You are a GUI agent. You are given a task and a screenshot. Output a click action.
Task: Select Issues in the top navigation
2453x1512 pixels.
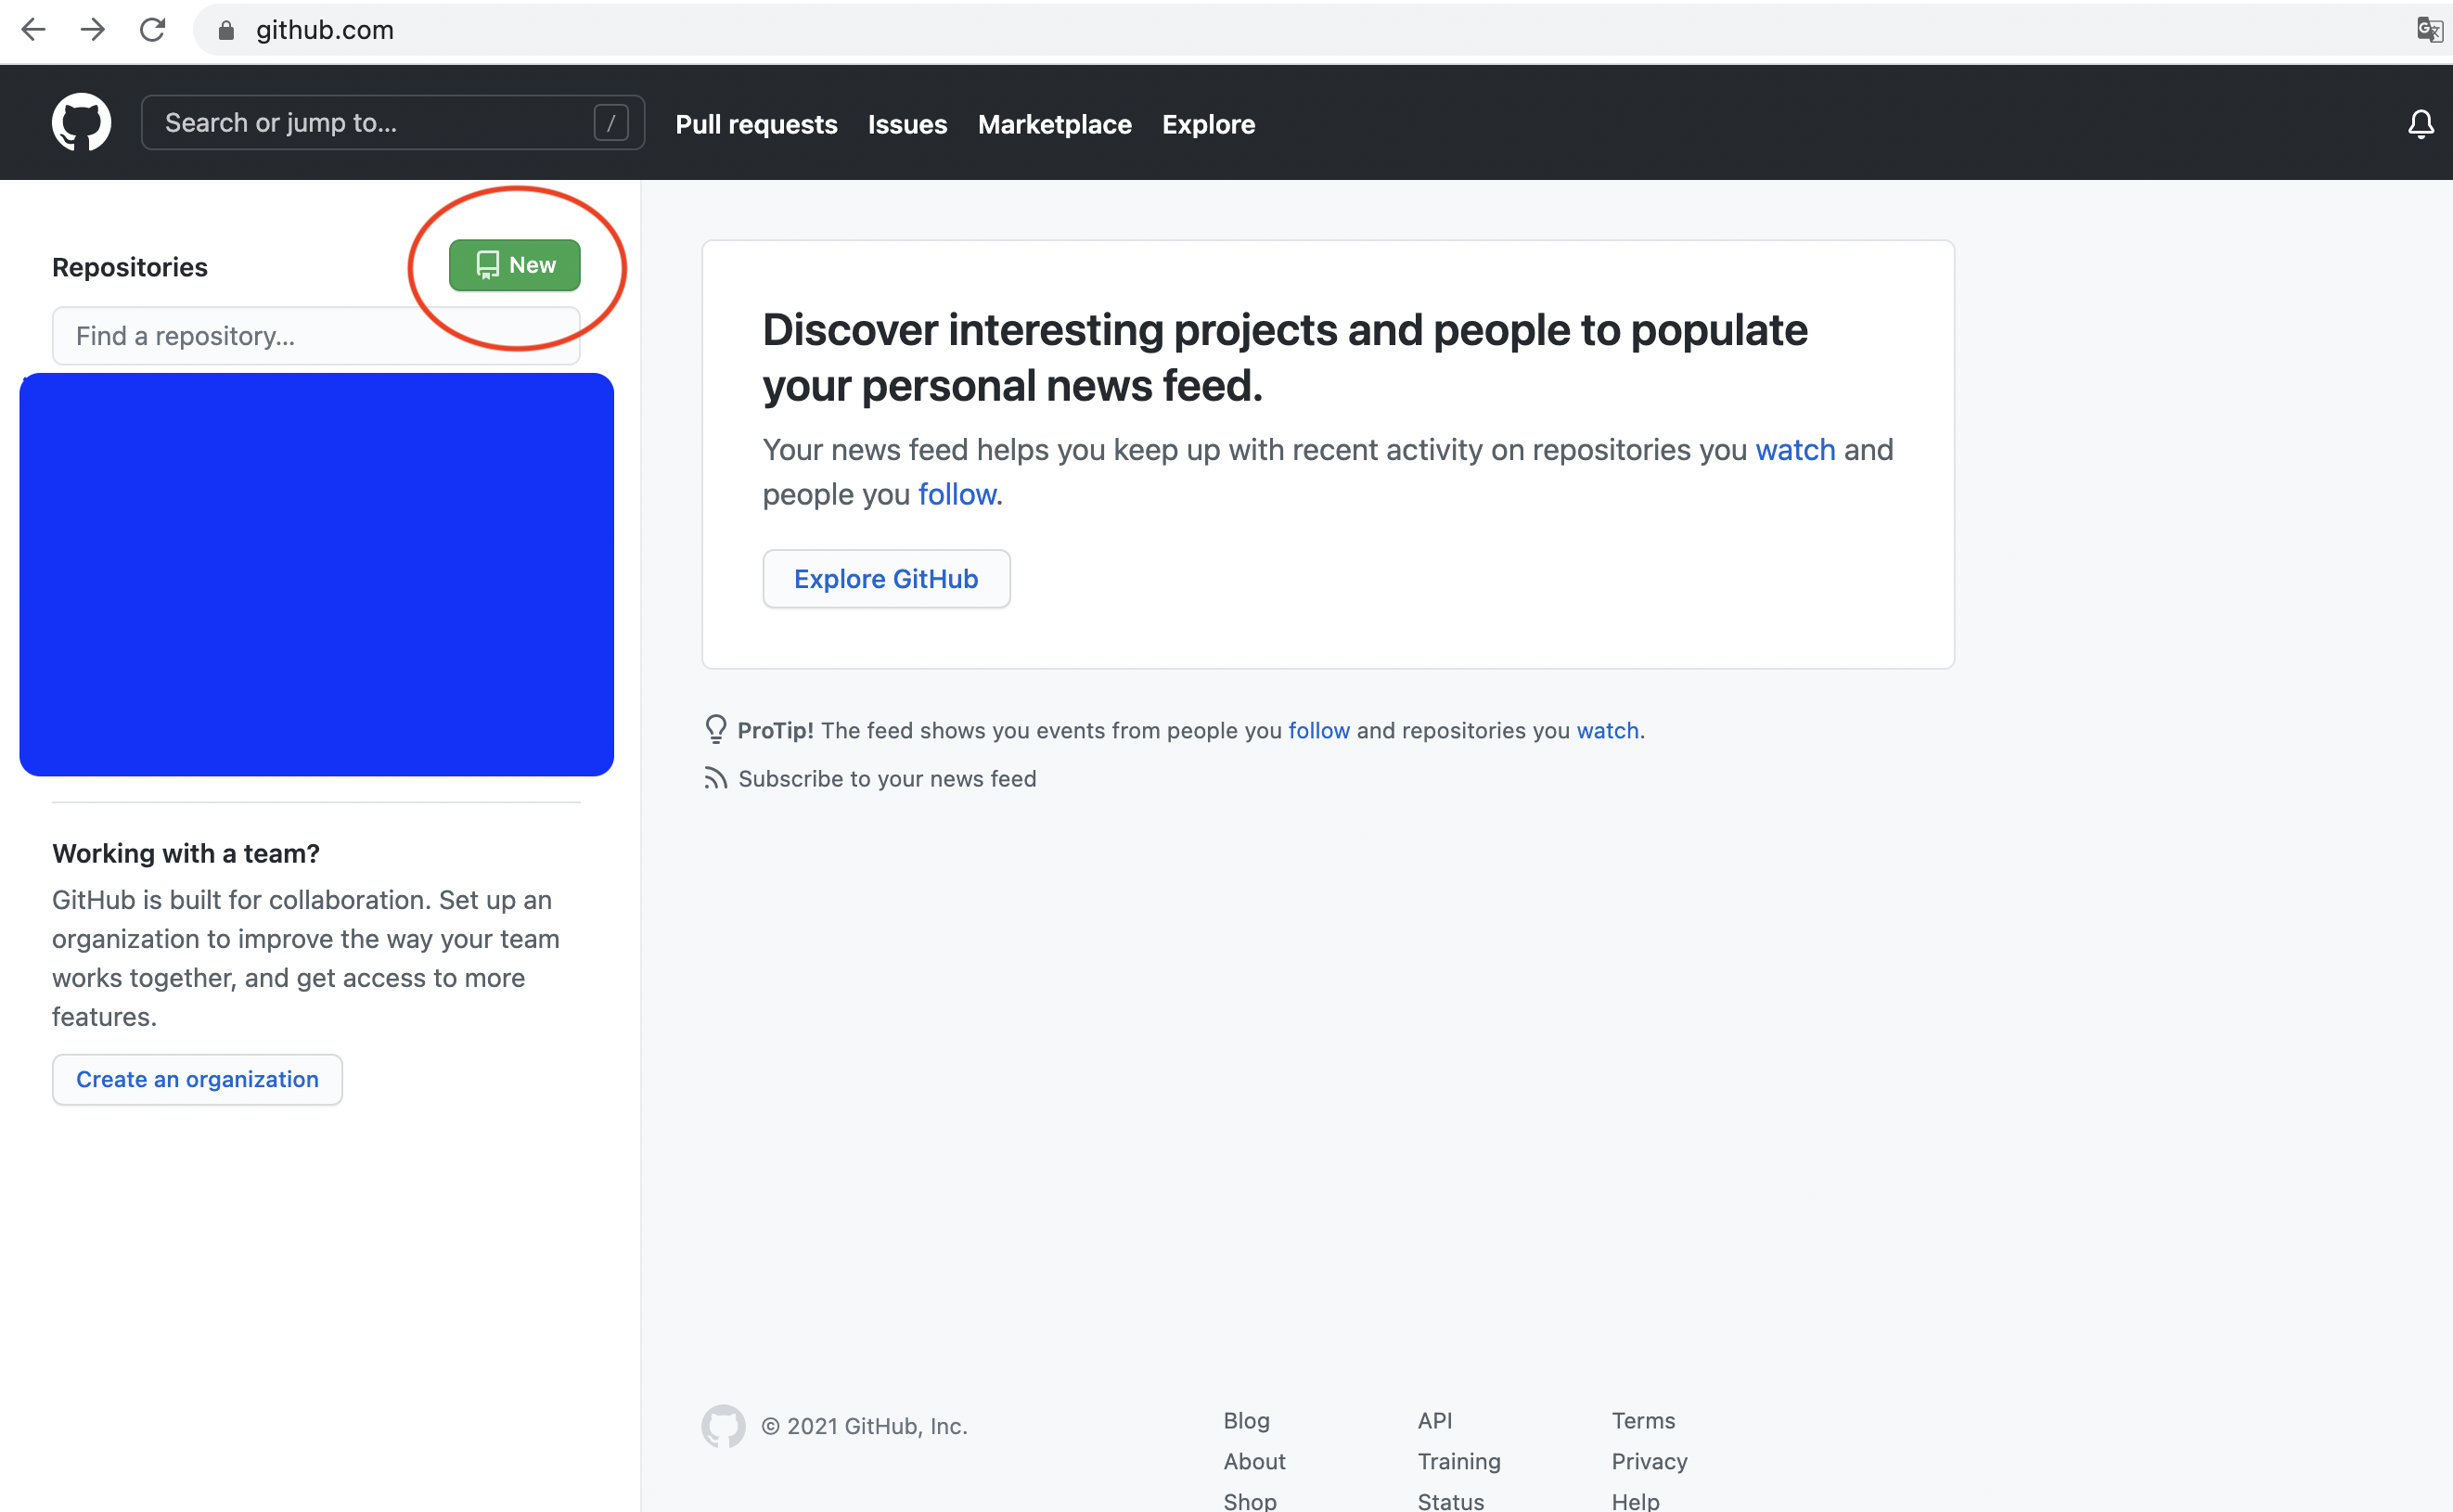pos(907,124)
